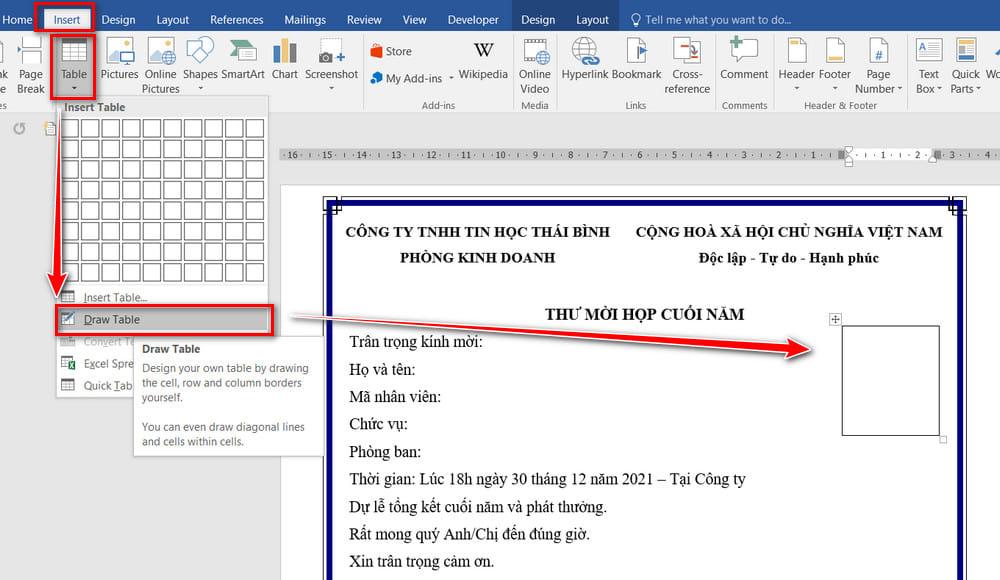The width and height of the screenshot is (1000, 580).
Task: Open the References tab
Action: 237,20
